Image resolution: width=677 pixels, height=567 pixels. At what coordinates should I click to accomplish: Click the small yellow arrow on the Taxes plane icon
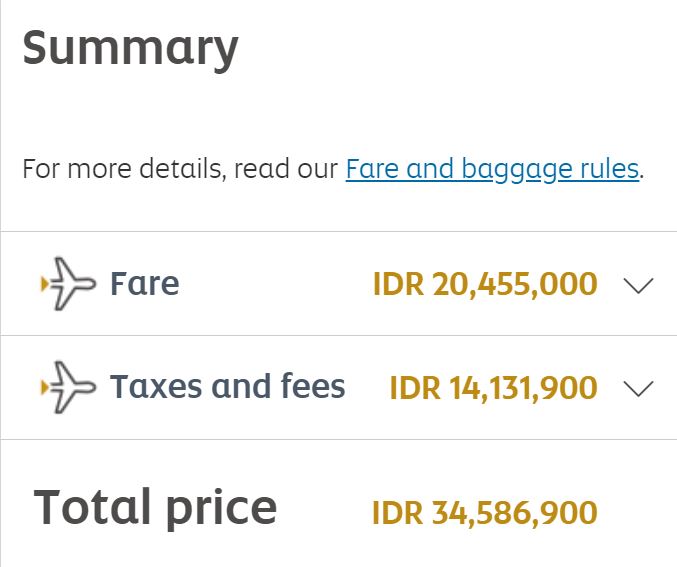43,388
